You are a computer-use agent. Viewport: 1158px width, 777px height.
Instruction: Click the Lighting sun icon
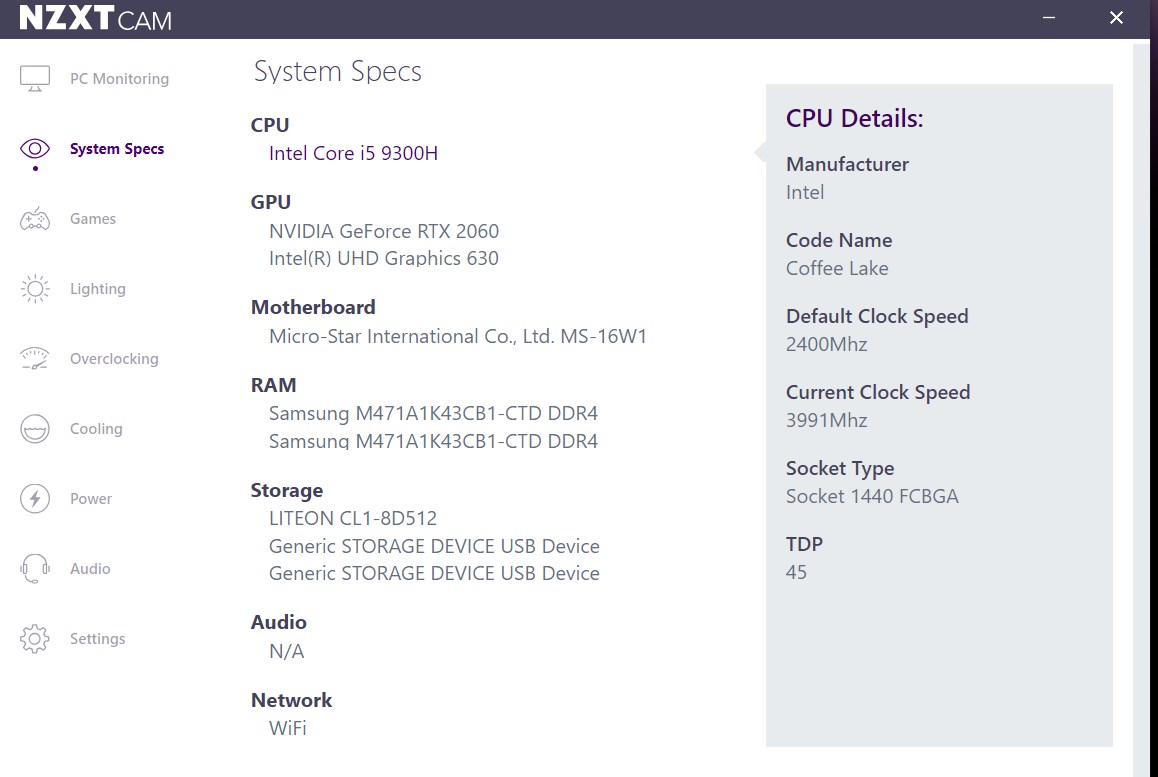click(x=35, y=289)
